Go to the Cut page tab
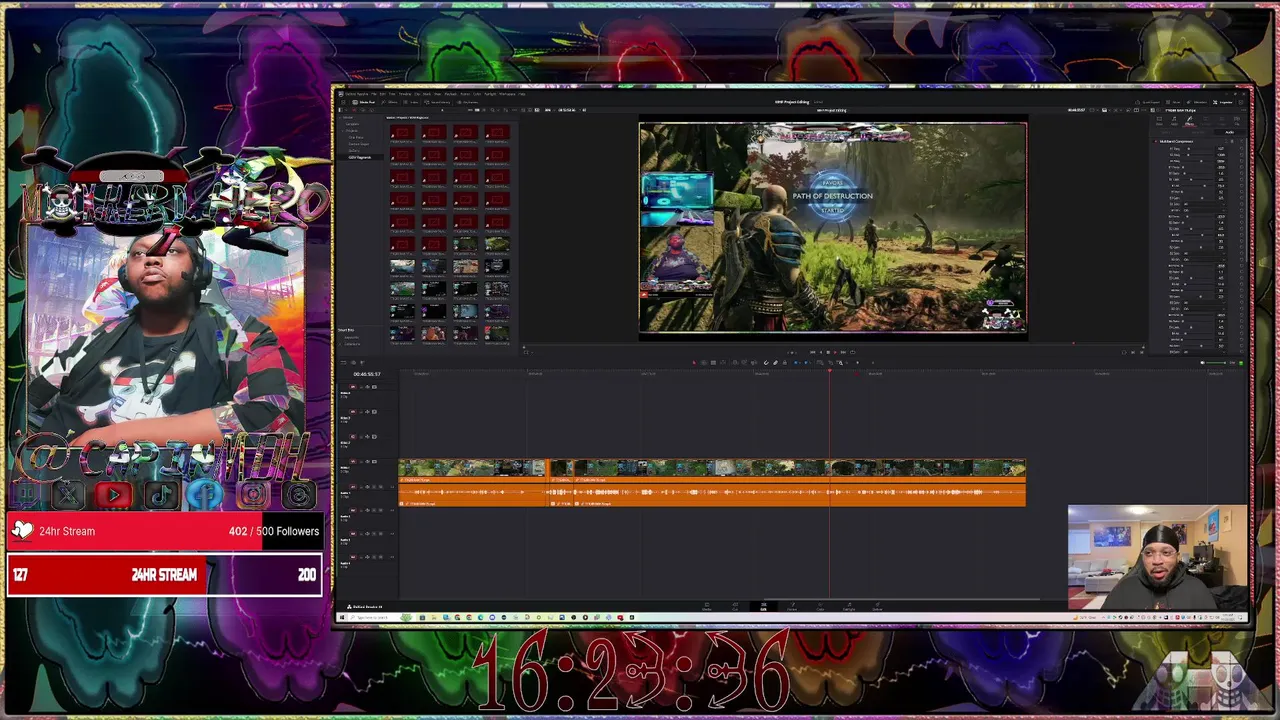Viewport: 1280px width, 720px height. [x=735, y=606]
